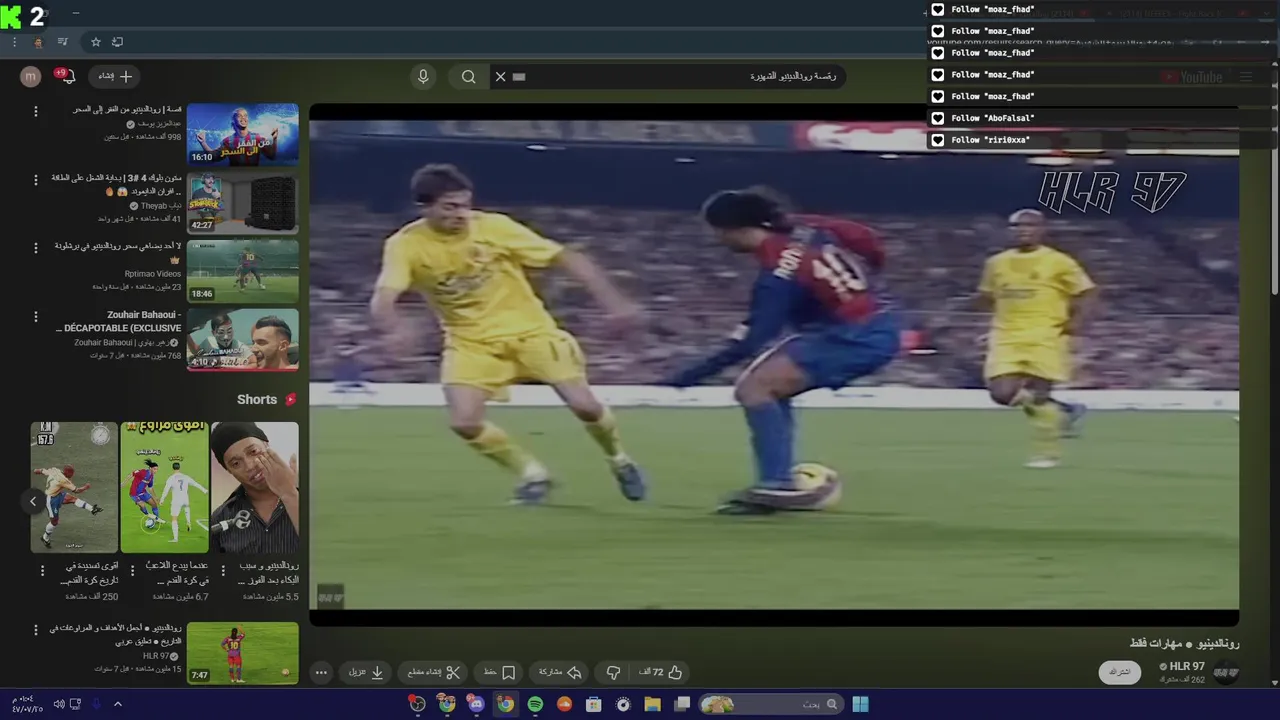Open YouTube notifications bell
Image resolution: width=1280 pixels, height=720 pixels.
68,76
